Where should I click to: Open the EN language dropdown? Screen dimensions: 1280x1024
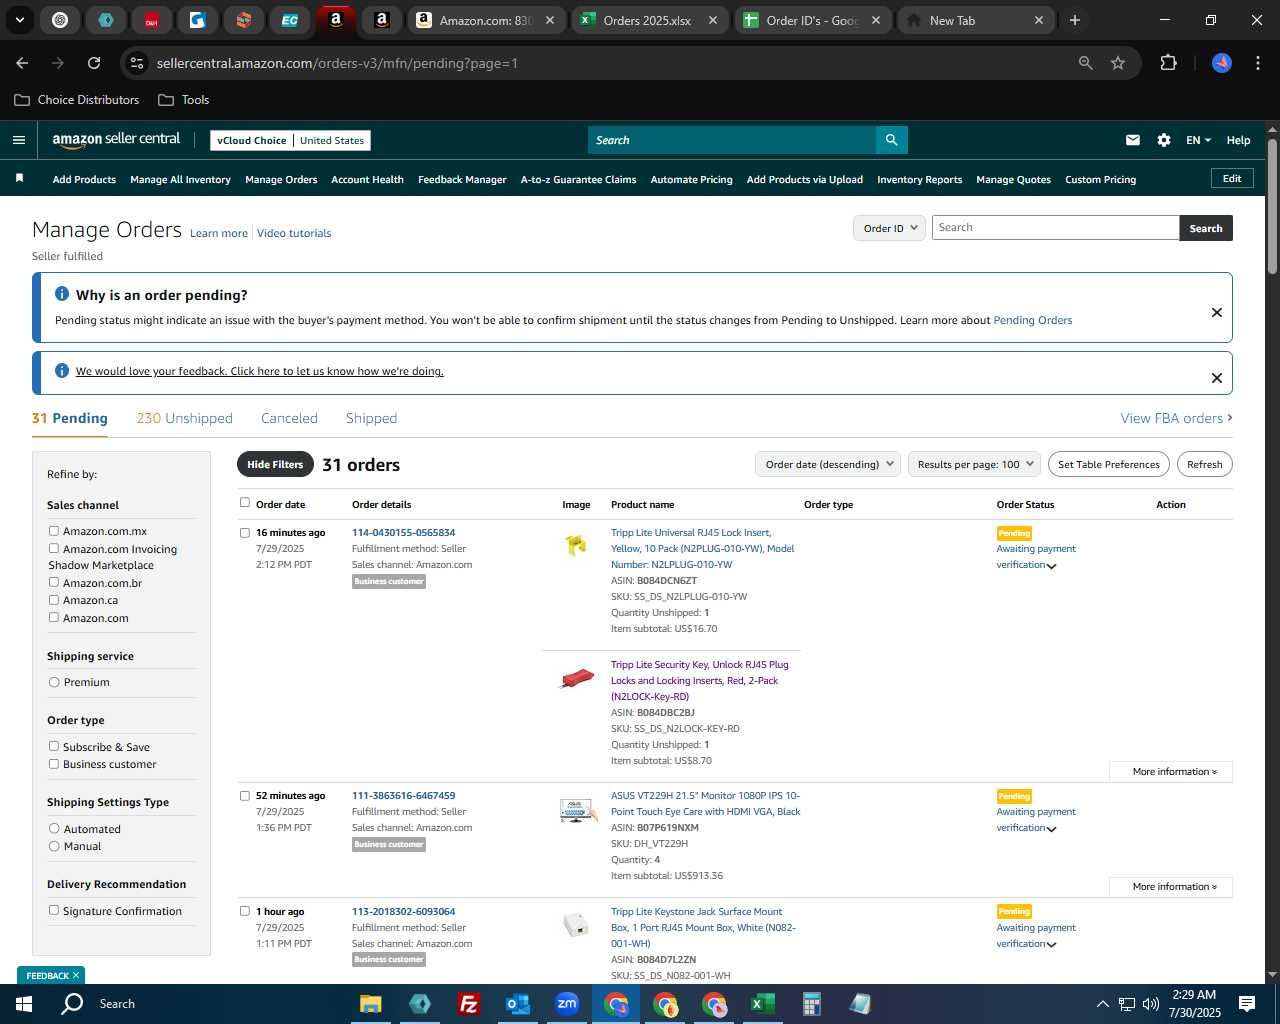tap(1198, 140)
